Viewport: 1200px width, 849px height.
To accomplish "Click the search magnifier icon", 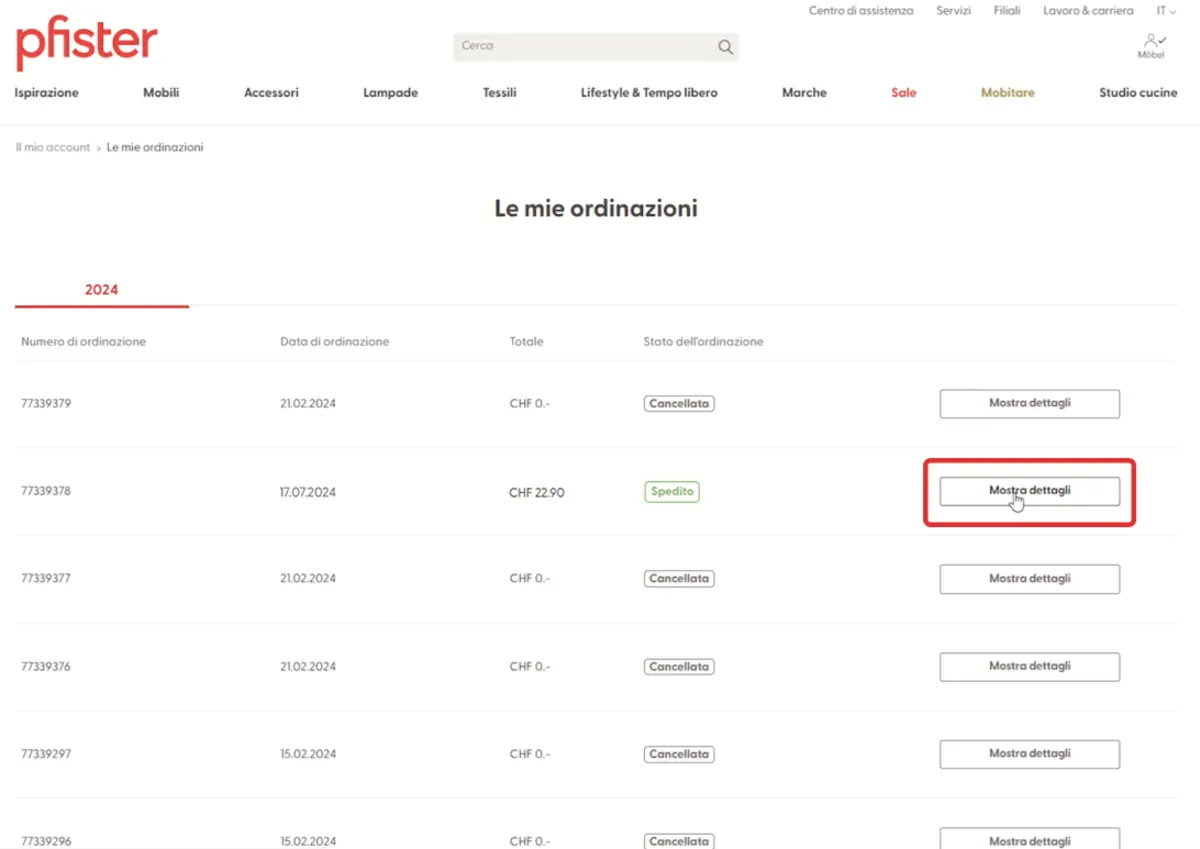I will pyautogui.click(x=725, y=47).
